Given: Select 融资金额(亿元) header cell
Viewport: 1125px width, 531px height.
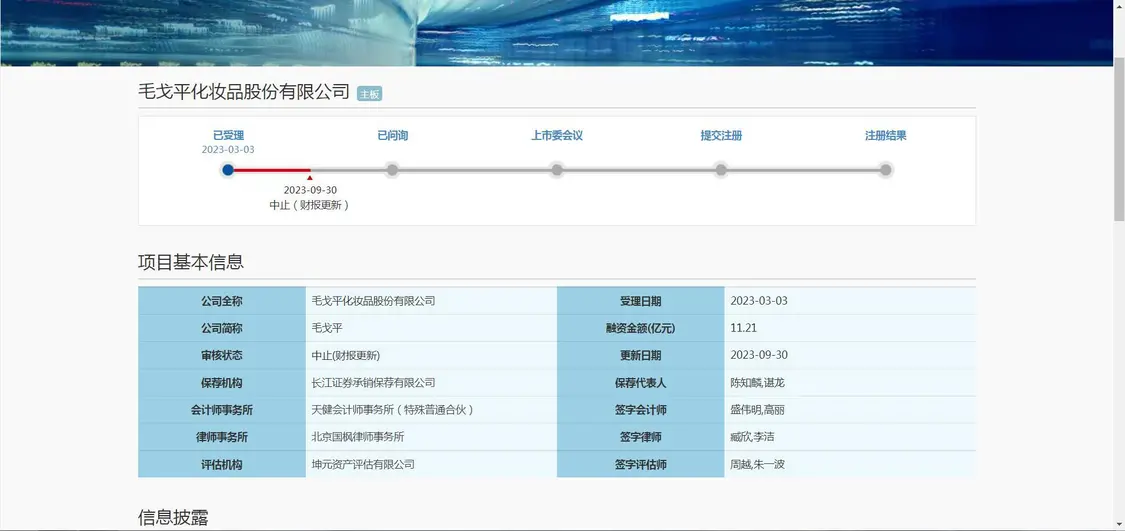Looking at the screenshot, I should 641,328.
